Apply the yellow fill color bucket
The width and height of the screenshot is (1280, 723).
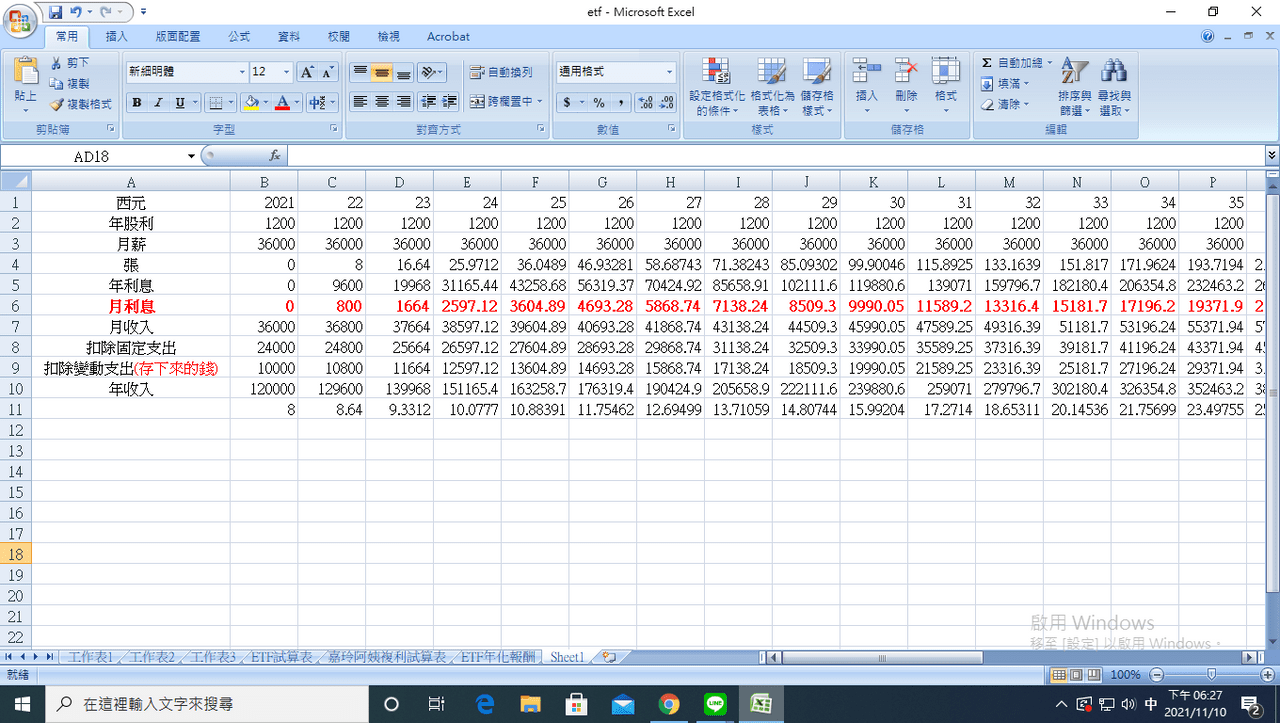pos(251,102)
